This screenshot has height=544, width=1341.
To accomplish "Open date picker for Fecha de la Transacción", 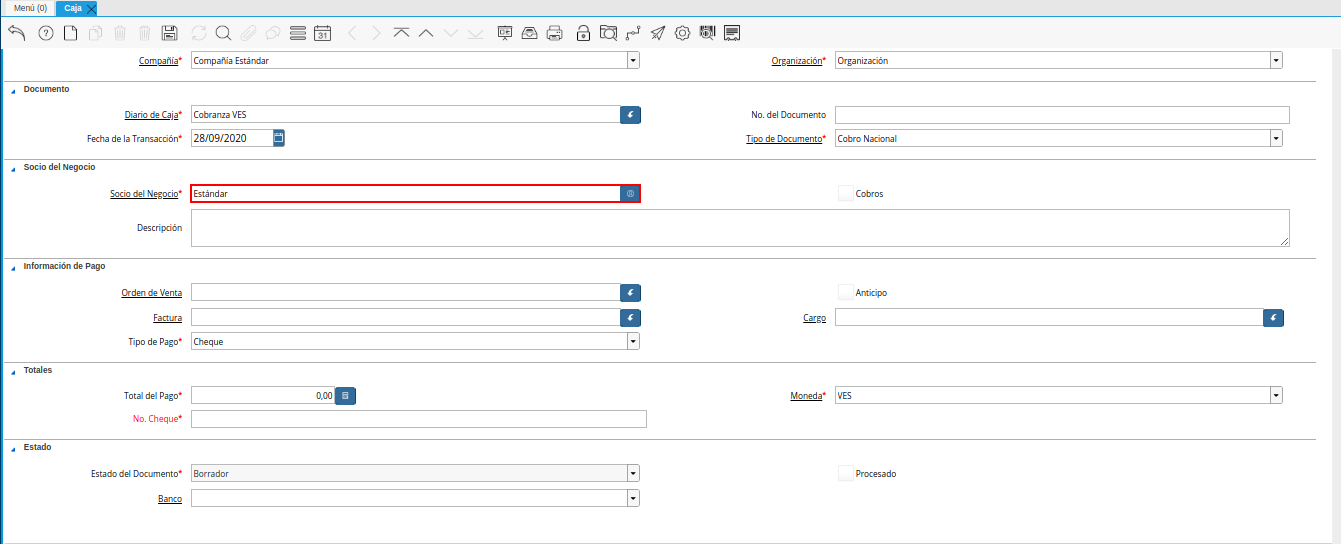I will pos(279,138).
